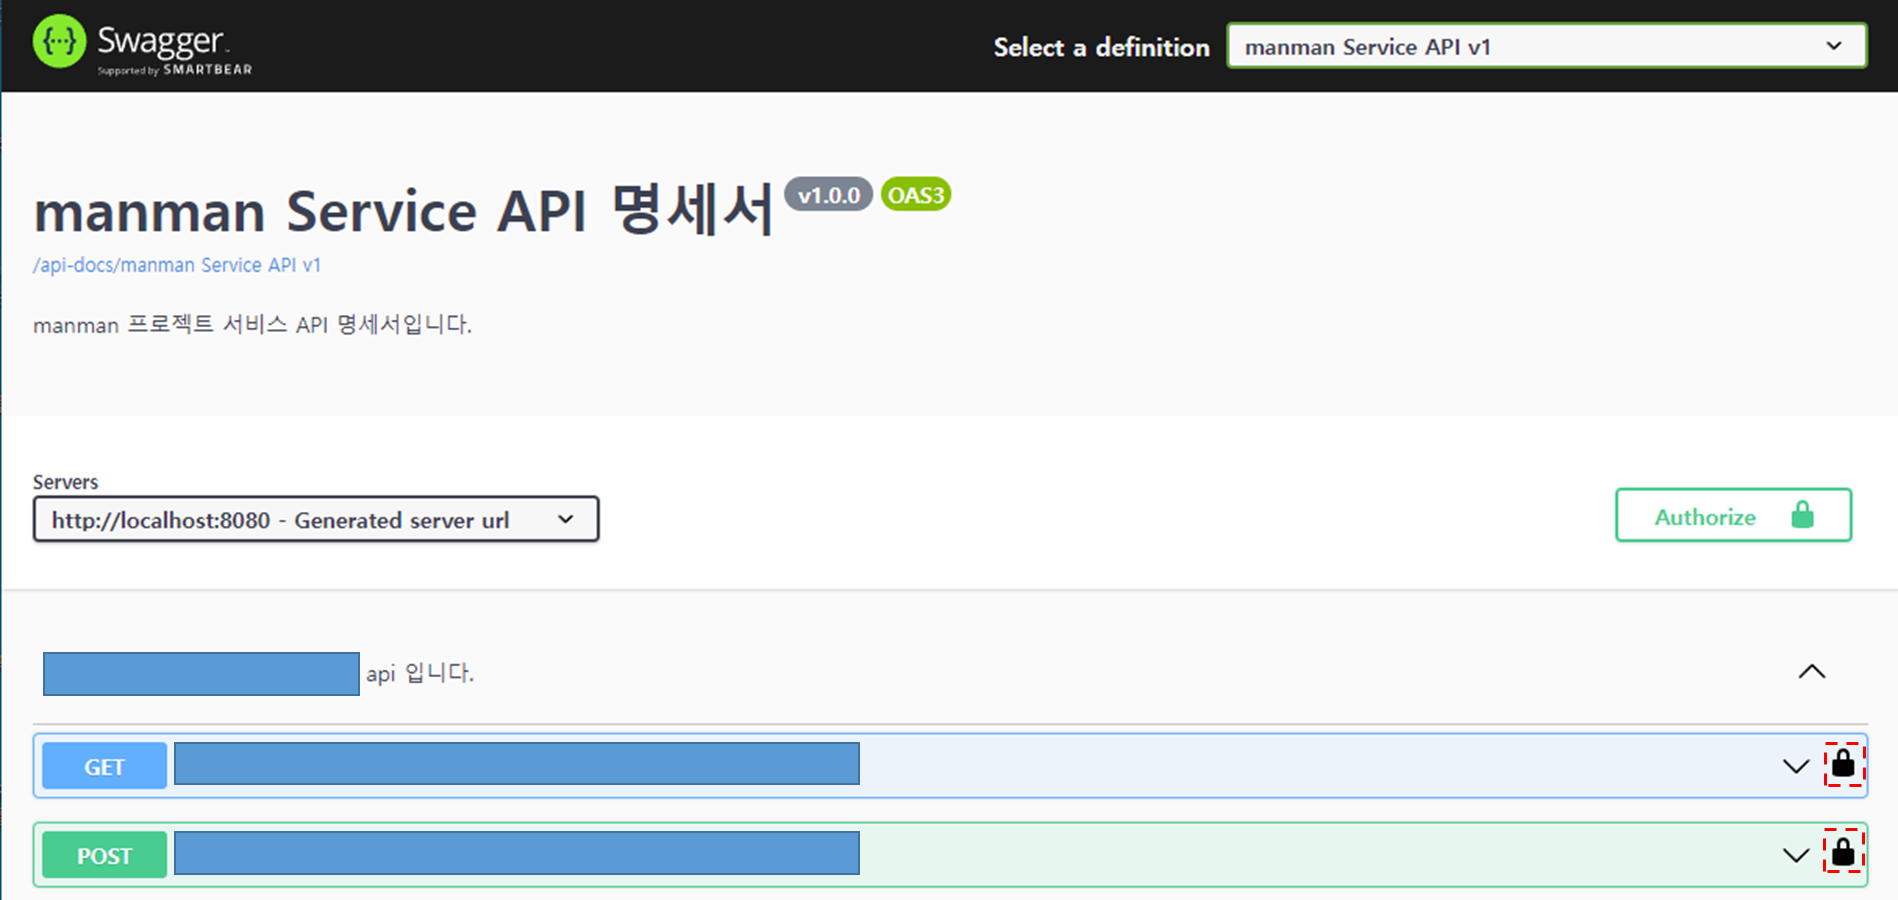This screenshot has width=1898, height=900.
Task: Click the GET method badge
Action: pyautogui.click(x=104, y=766)
